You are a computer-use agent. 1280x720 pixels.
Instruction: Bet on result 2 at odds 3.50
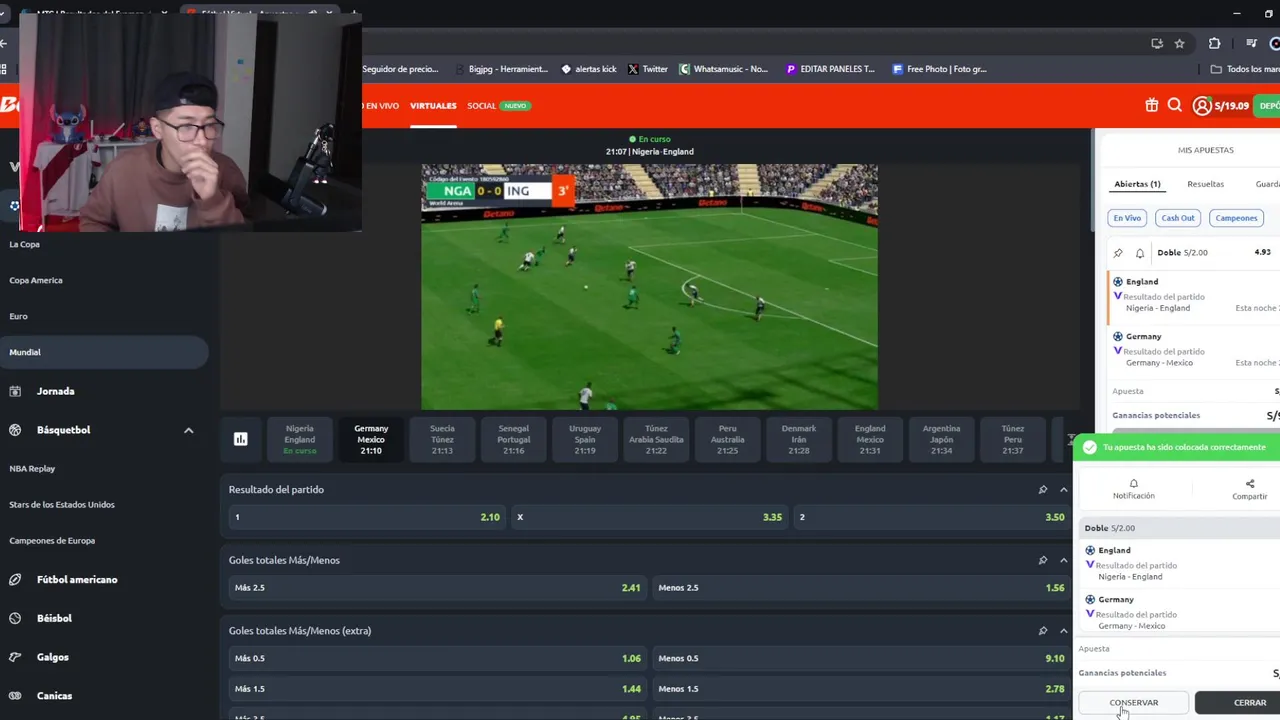932,517
